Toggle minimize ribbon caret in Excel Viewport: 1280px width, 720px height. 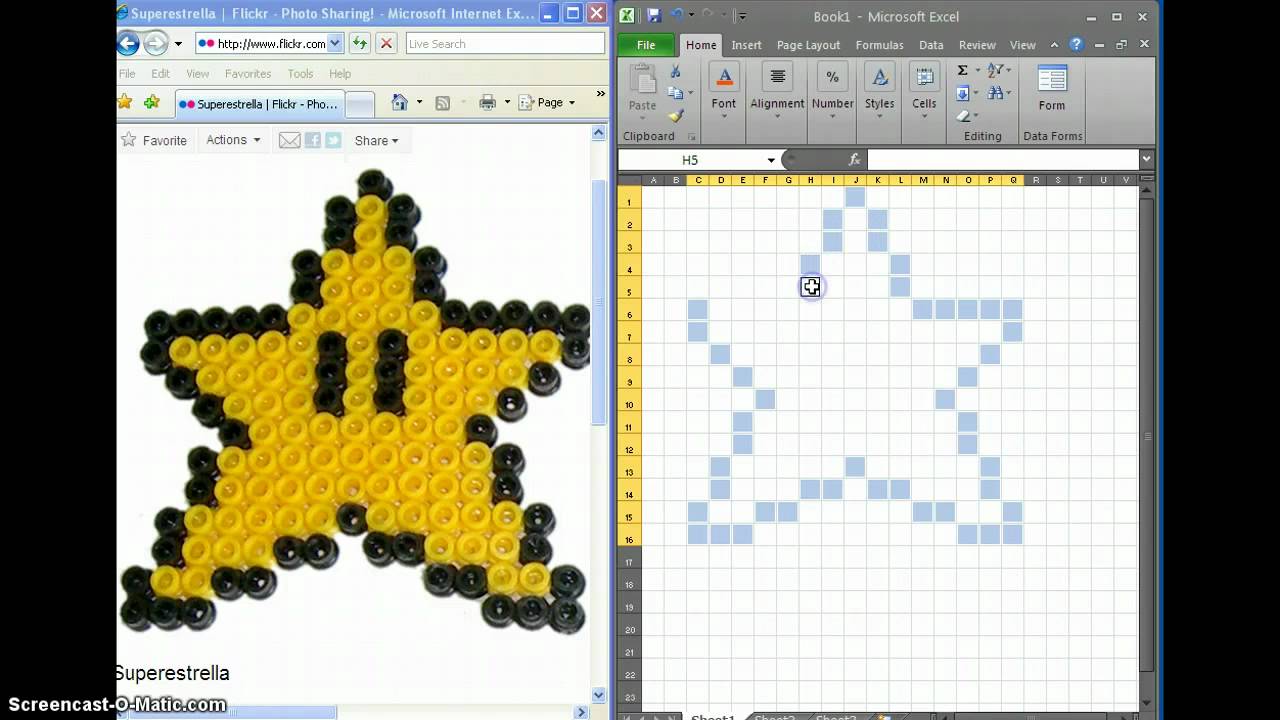(x=1054, y=45)
